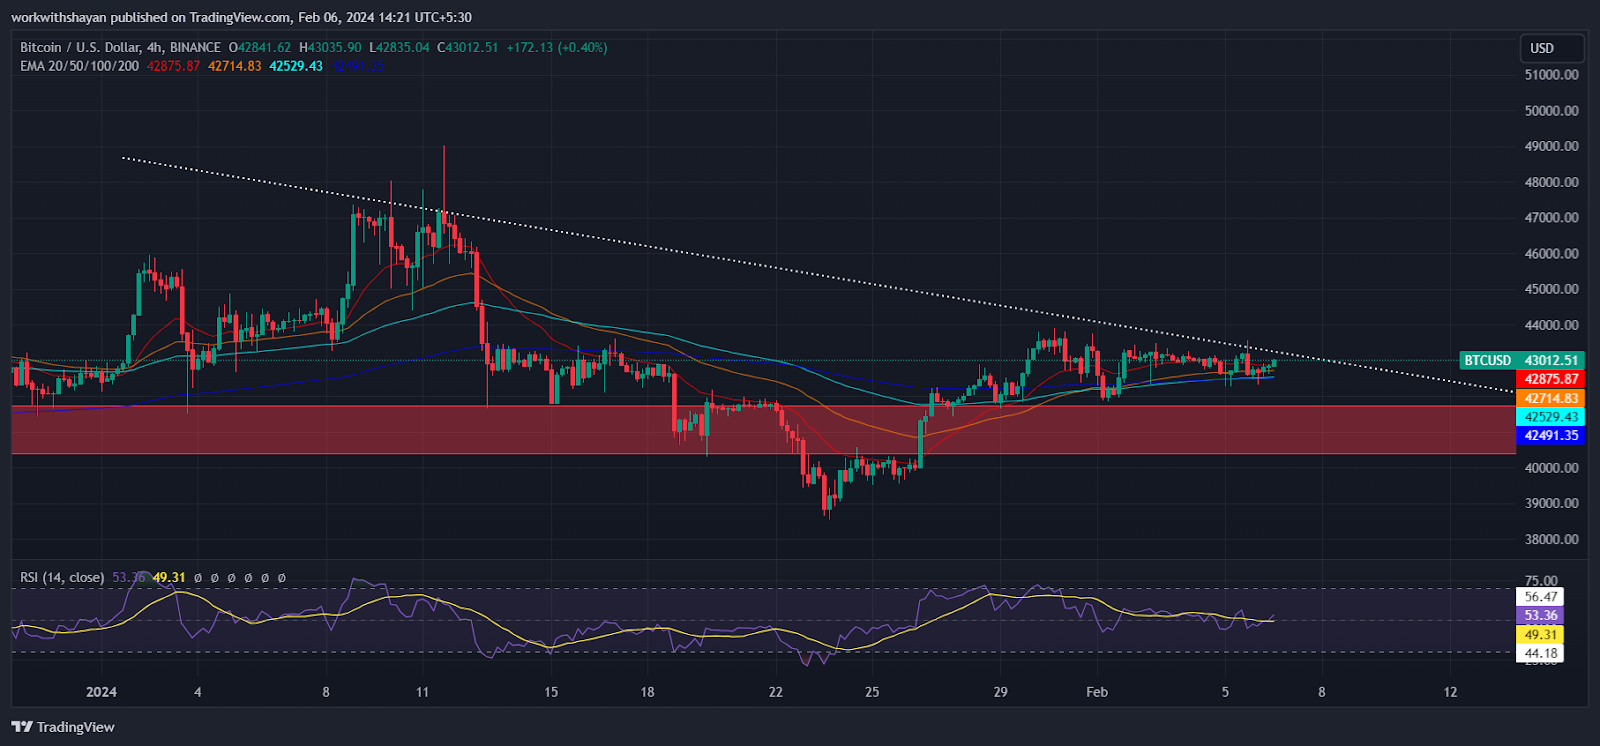Viewport: 1600px width, 746px height.
Task: Click the 51000.00 price axis label
Action: click(1552, 75)
